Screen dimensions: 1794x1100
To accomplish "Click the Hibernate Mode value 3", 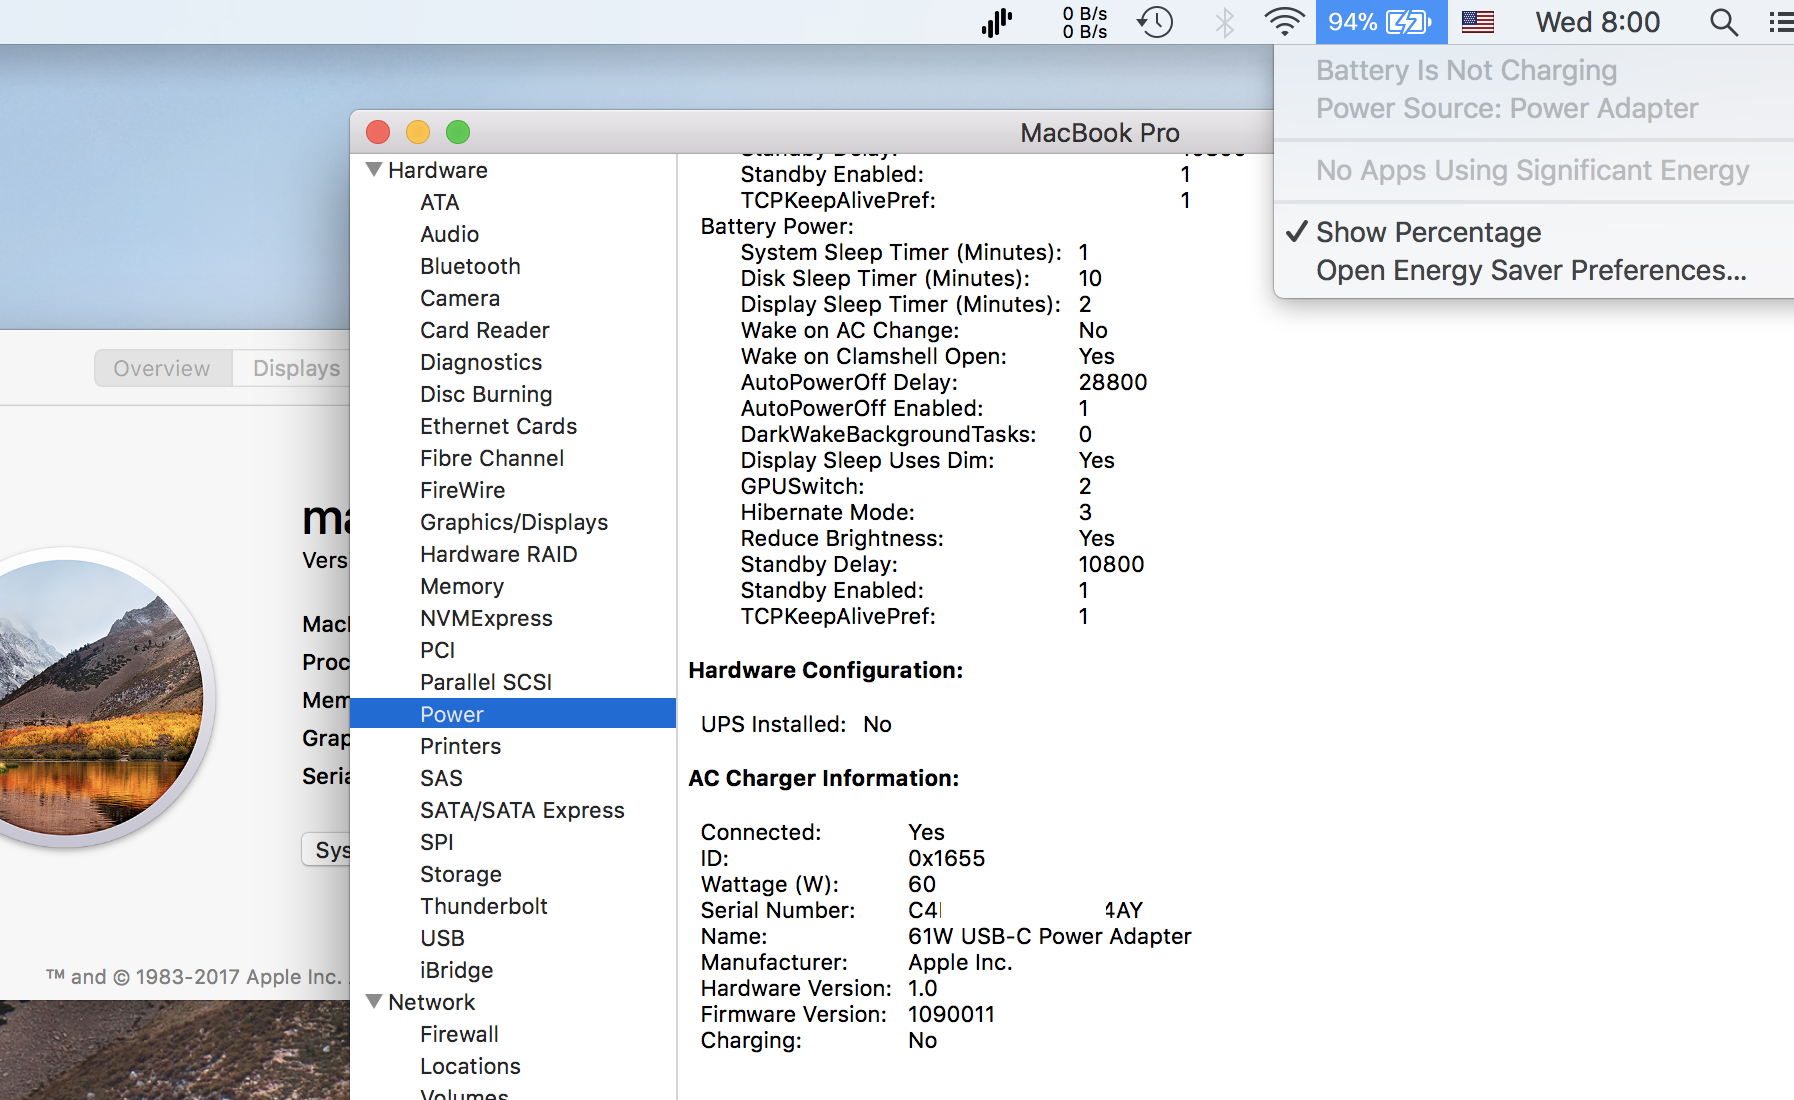I will click(1085, 512).
